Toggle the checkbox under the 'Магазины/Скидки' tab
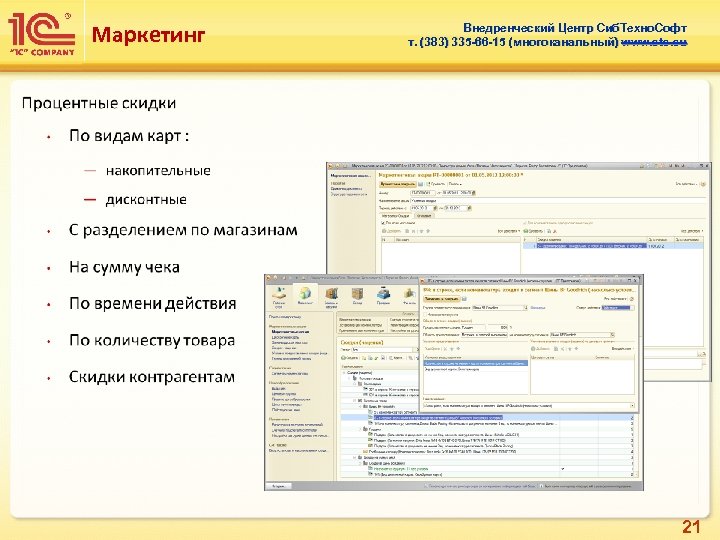 383,223
